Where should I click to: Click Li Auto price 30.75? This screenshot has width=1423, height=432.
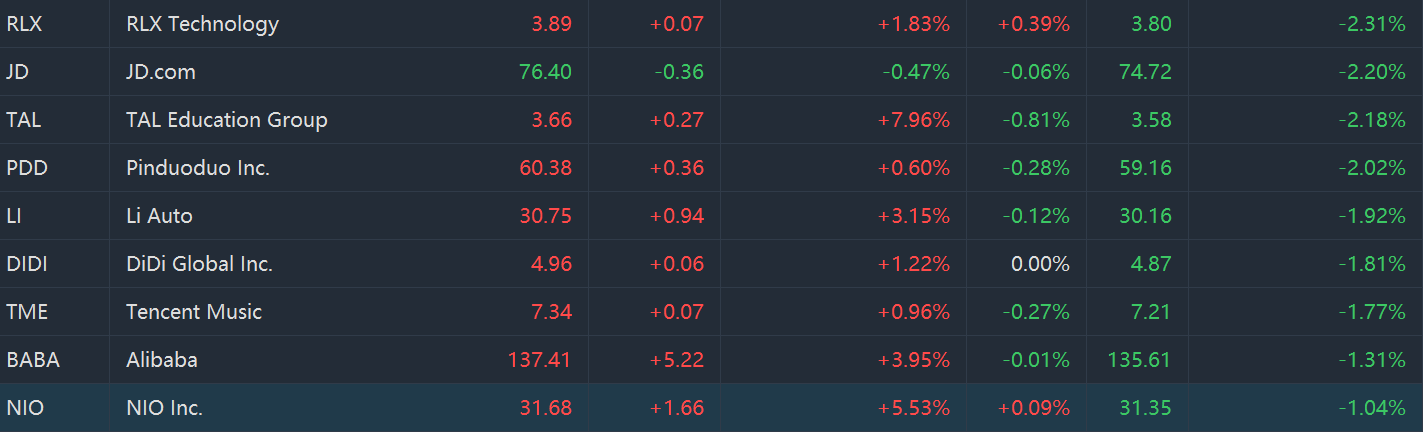(x=546, y=216)
